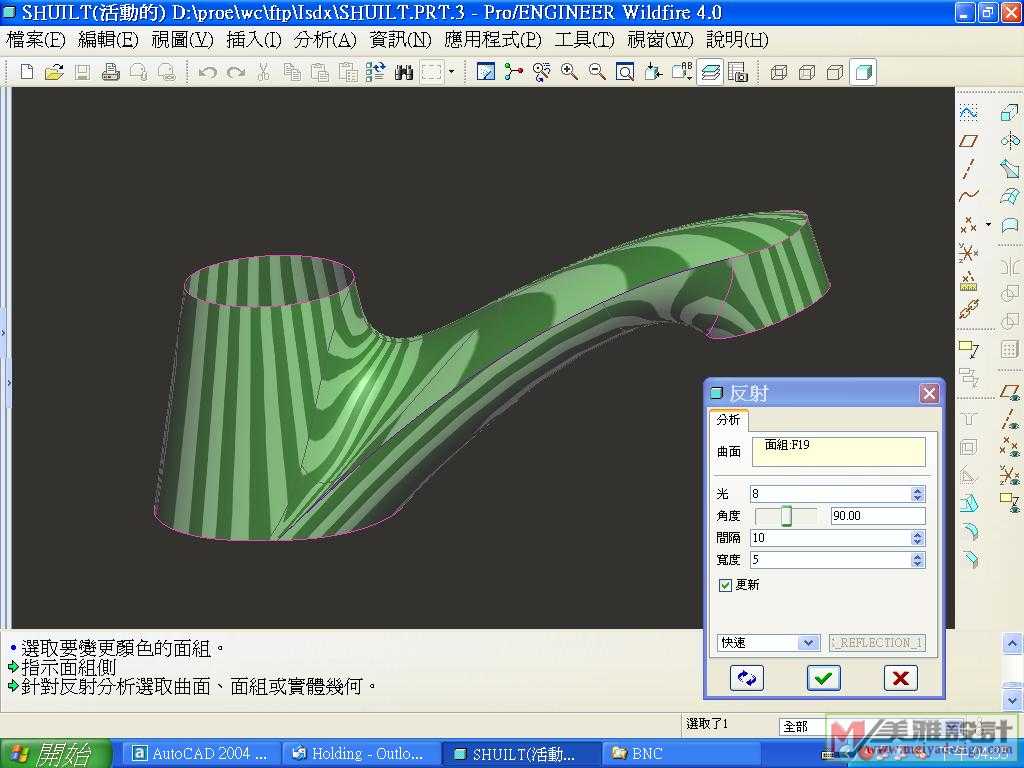This screenshot has height=768, width=1024.
Task: Switch to AutoCAD 2004 in taskbar
Action: (200, 753)
